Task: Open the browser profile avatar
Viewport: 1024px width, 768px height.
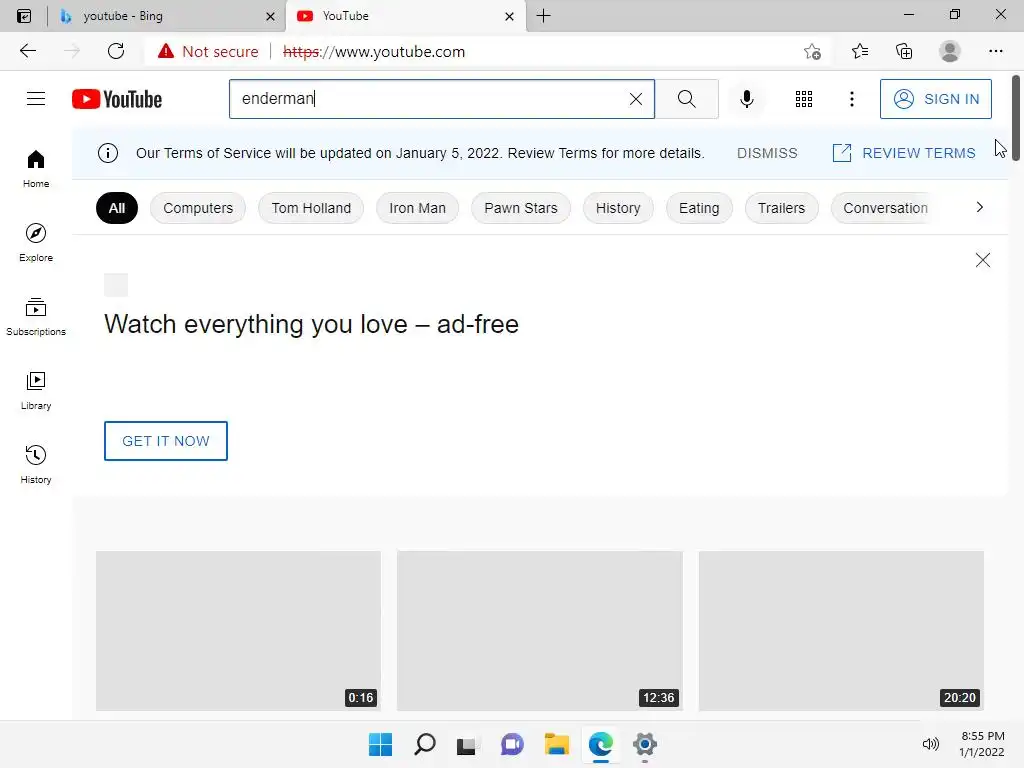Action: coord(950,51)
